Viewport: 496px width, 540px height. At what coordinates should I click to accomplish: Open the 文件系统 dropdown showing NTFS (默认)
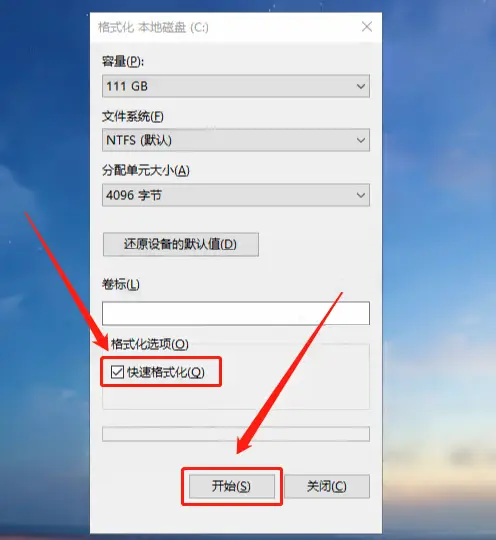click(236, 140)
